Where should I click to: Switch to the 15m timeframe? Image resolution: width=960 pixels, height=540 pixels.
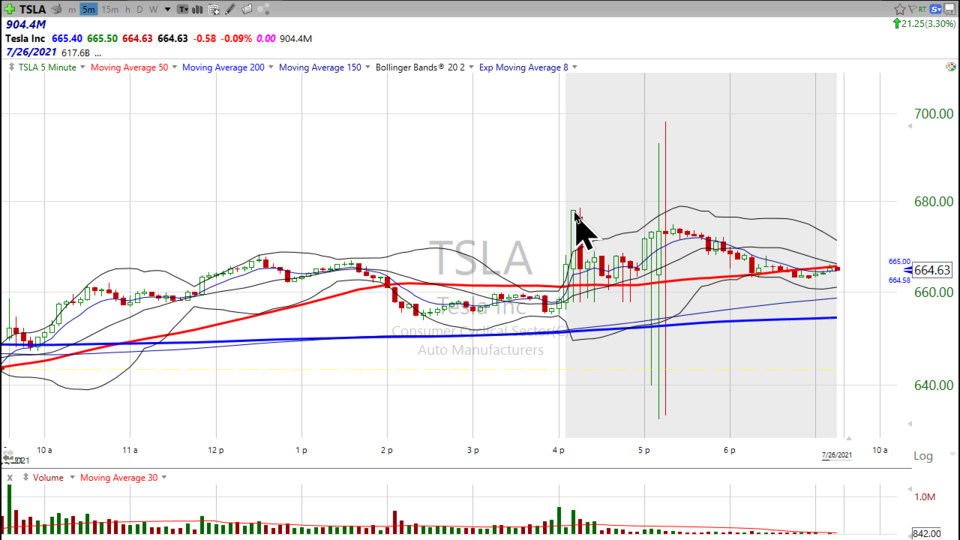(x=110, y=10)
